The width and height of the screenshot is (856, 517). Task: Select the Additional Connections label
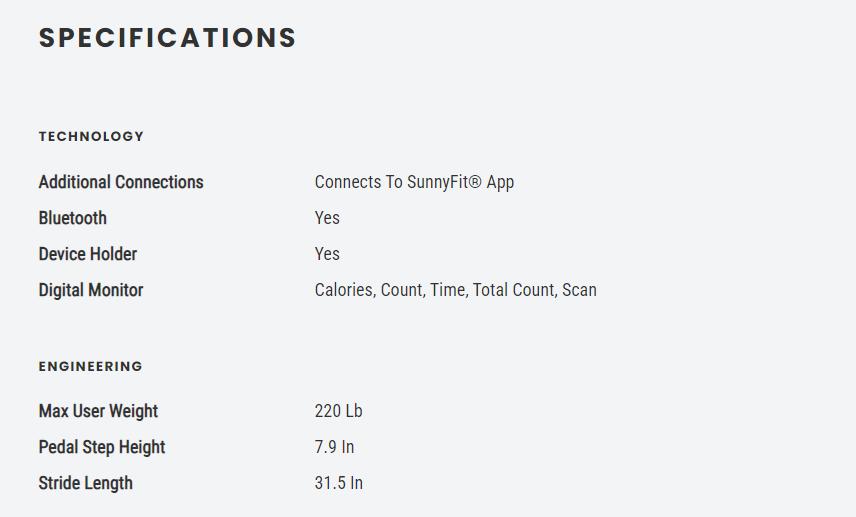click(x=121, y=182)
